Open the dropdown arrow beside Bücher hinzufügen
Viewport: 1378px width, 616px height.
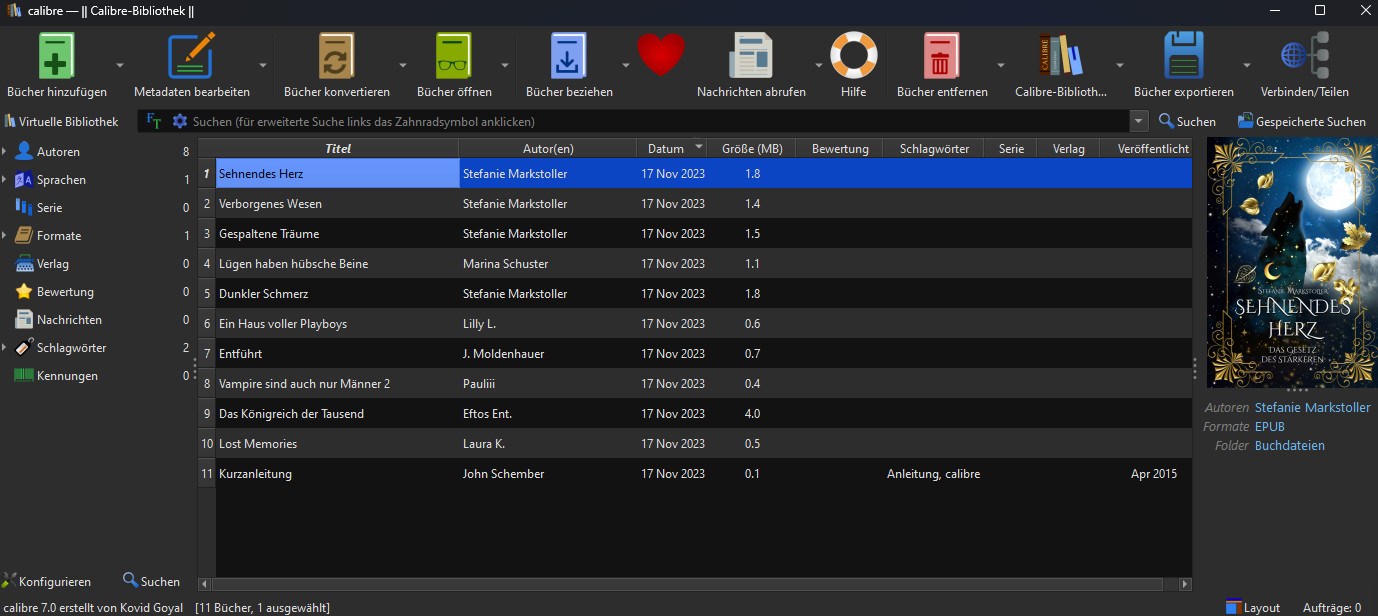click(120, 65)
